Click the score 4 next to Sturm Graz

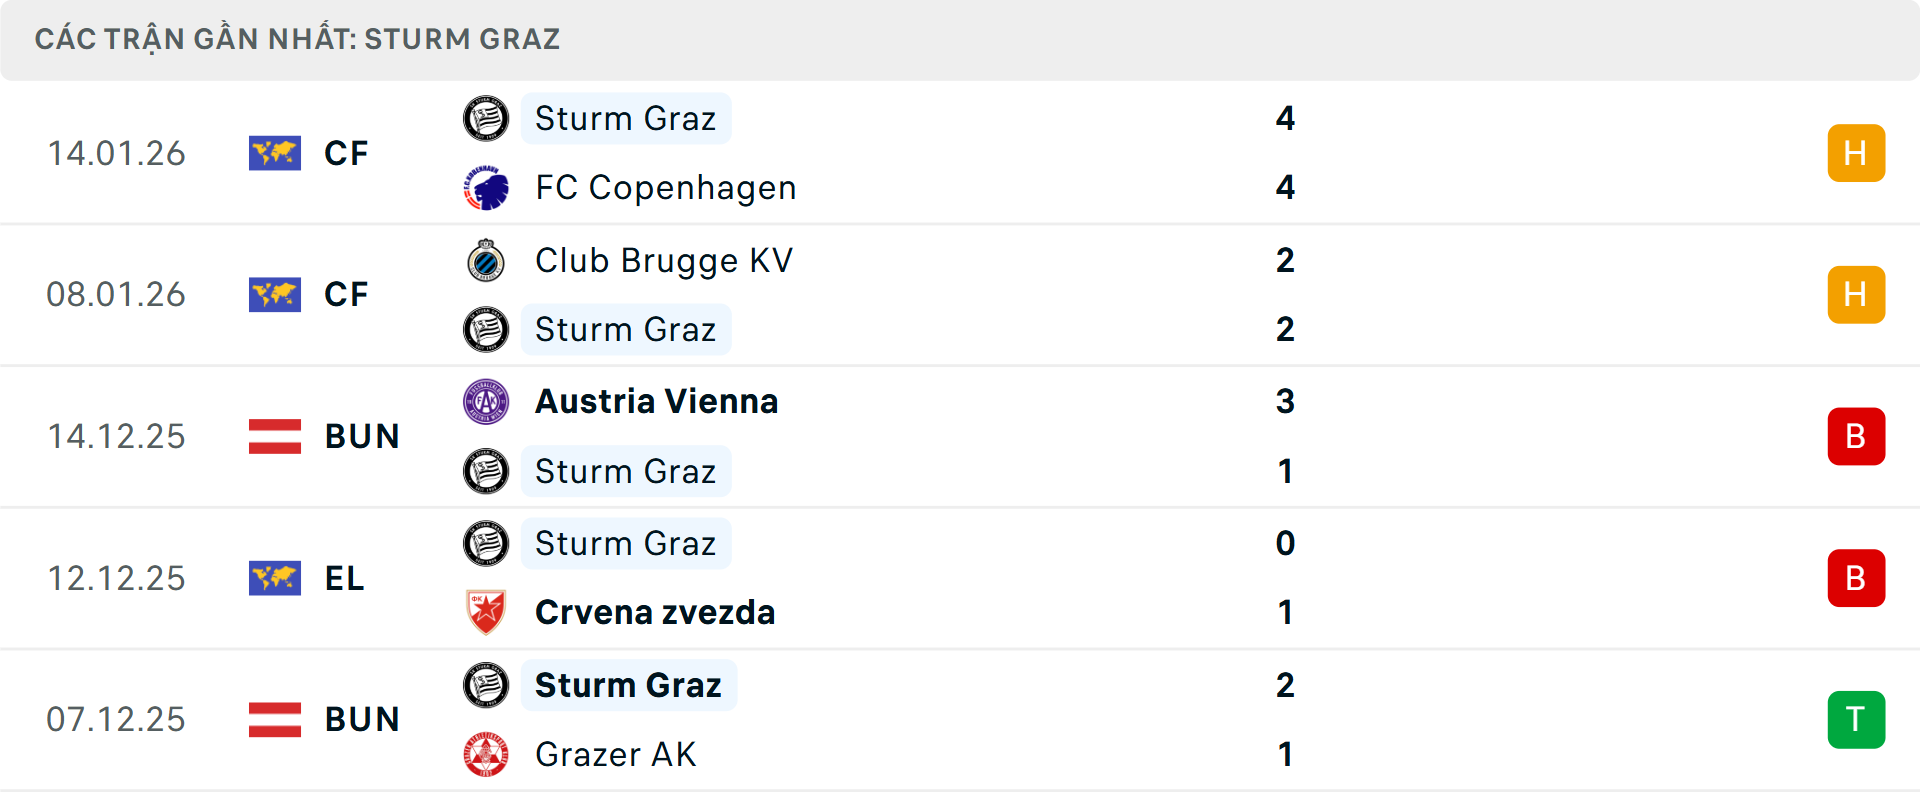point(1288,118)
